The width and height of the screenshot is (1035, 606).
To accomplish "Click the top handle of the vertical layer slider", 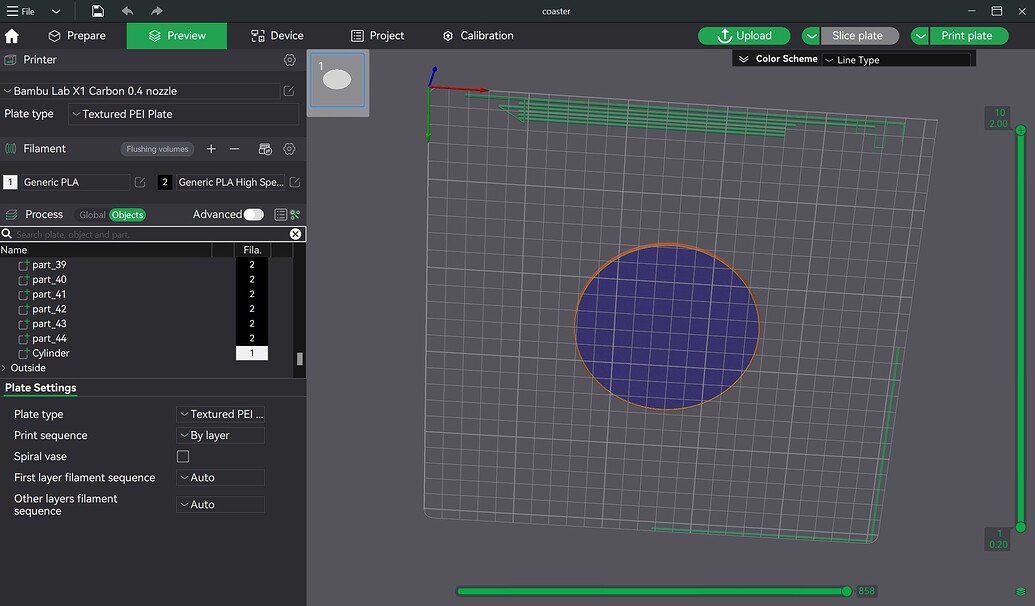I will coord(1020,130).
